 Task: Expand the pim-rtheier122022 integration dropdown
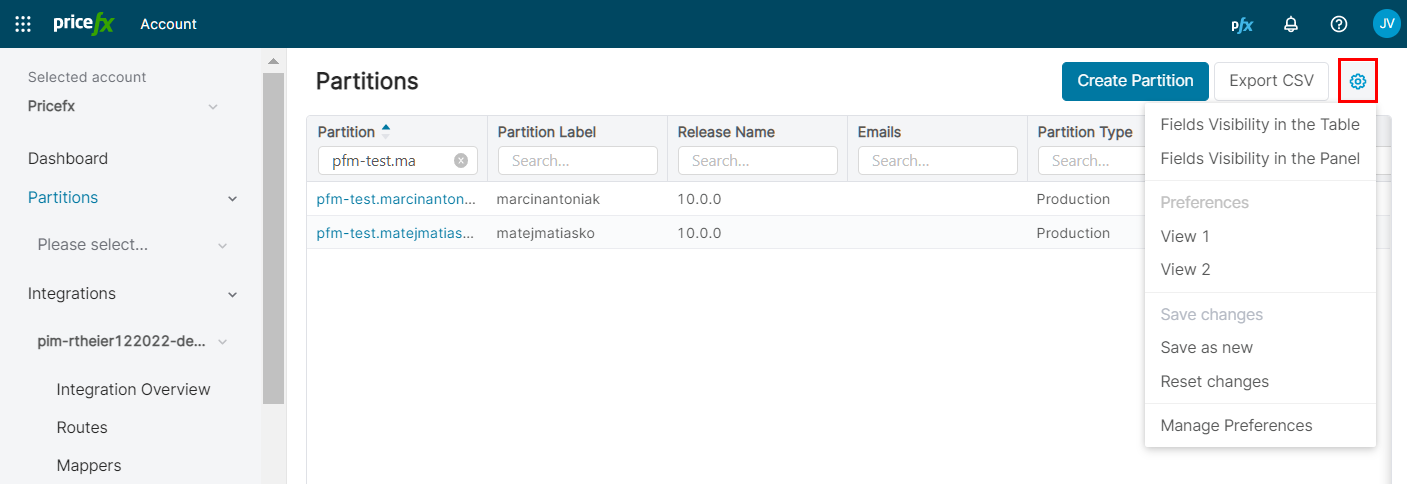point(222,342)
